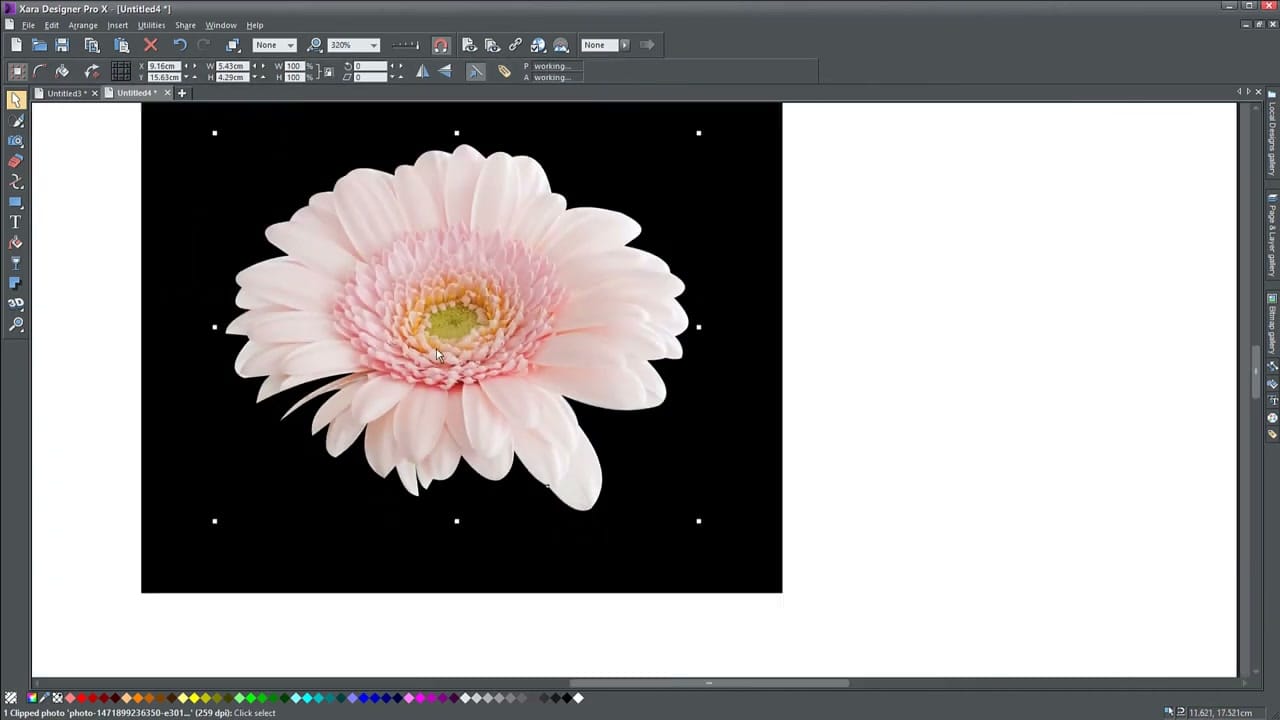Flip the selection horizontally

click(x=422, y=70)
